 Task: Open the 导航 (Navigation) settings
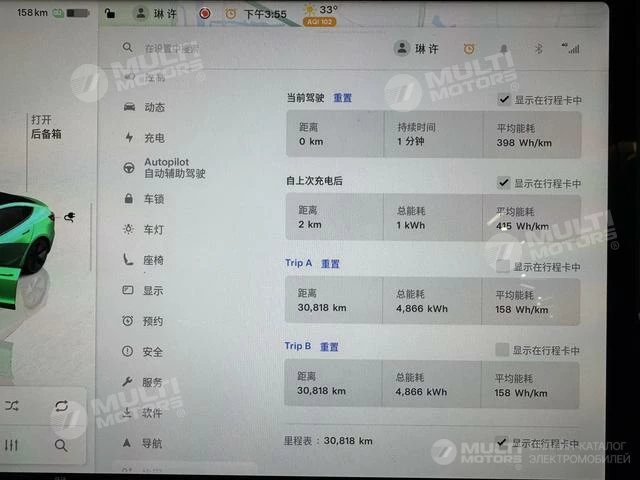click(x=153, y=443)
